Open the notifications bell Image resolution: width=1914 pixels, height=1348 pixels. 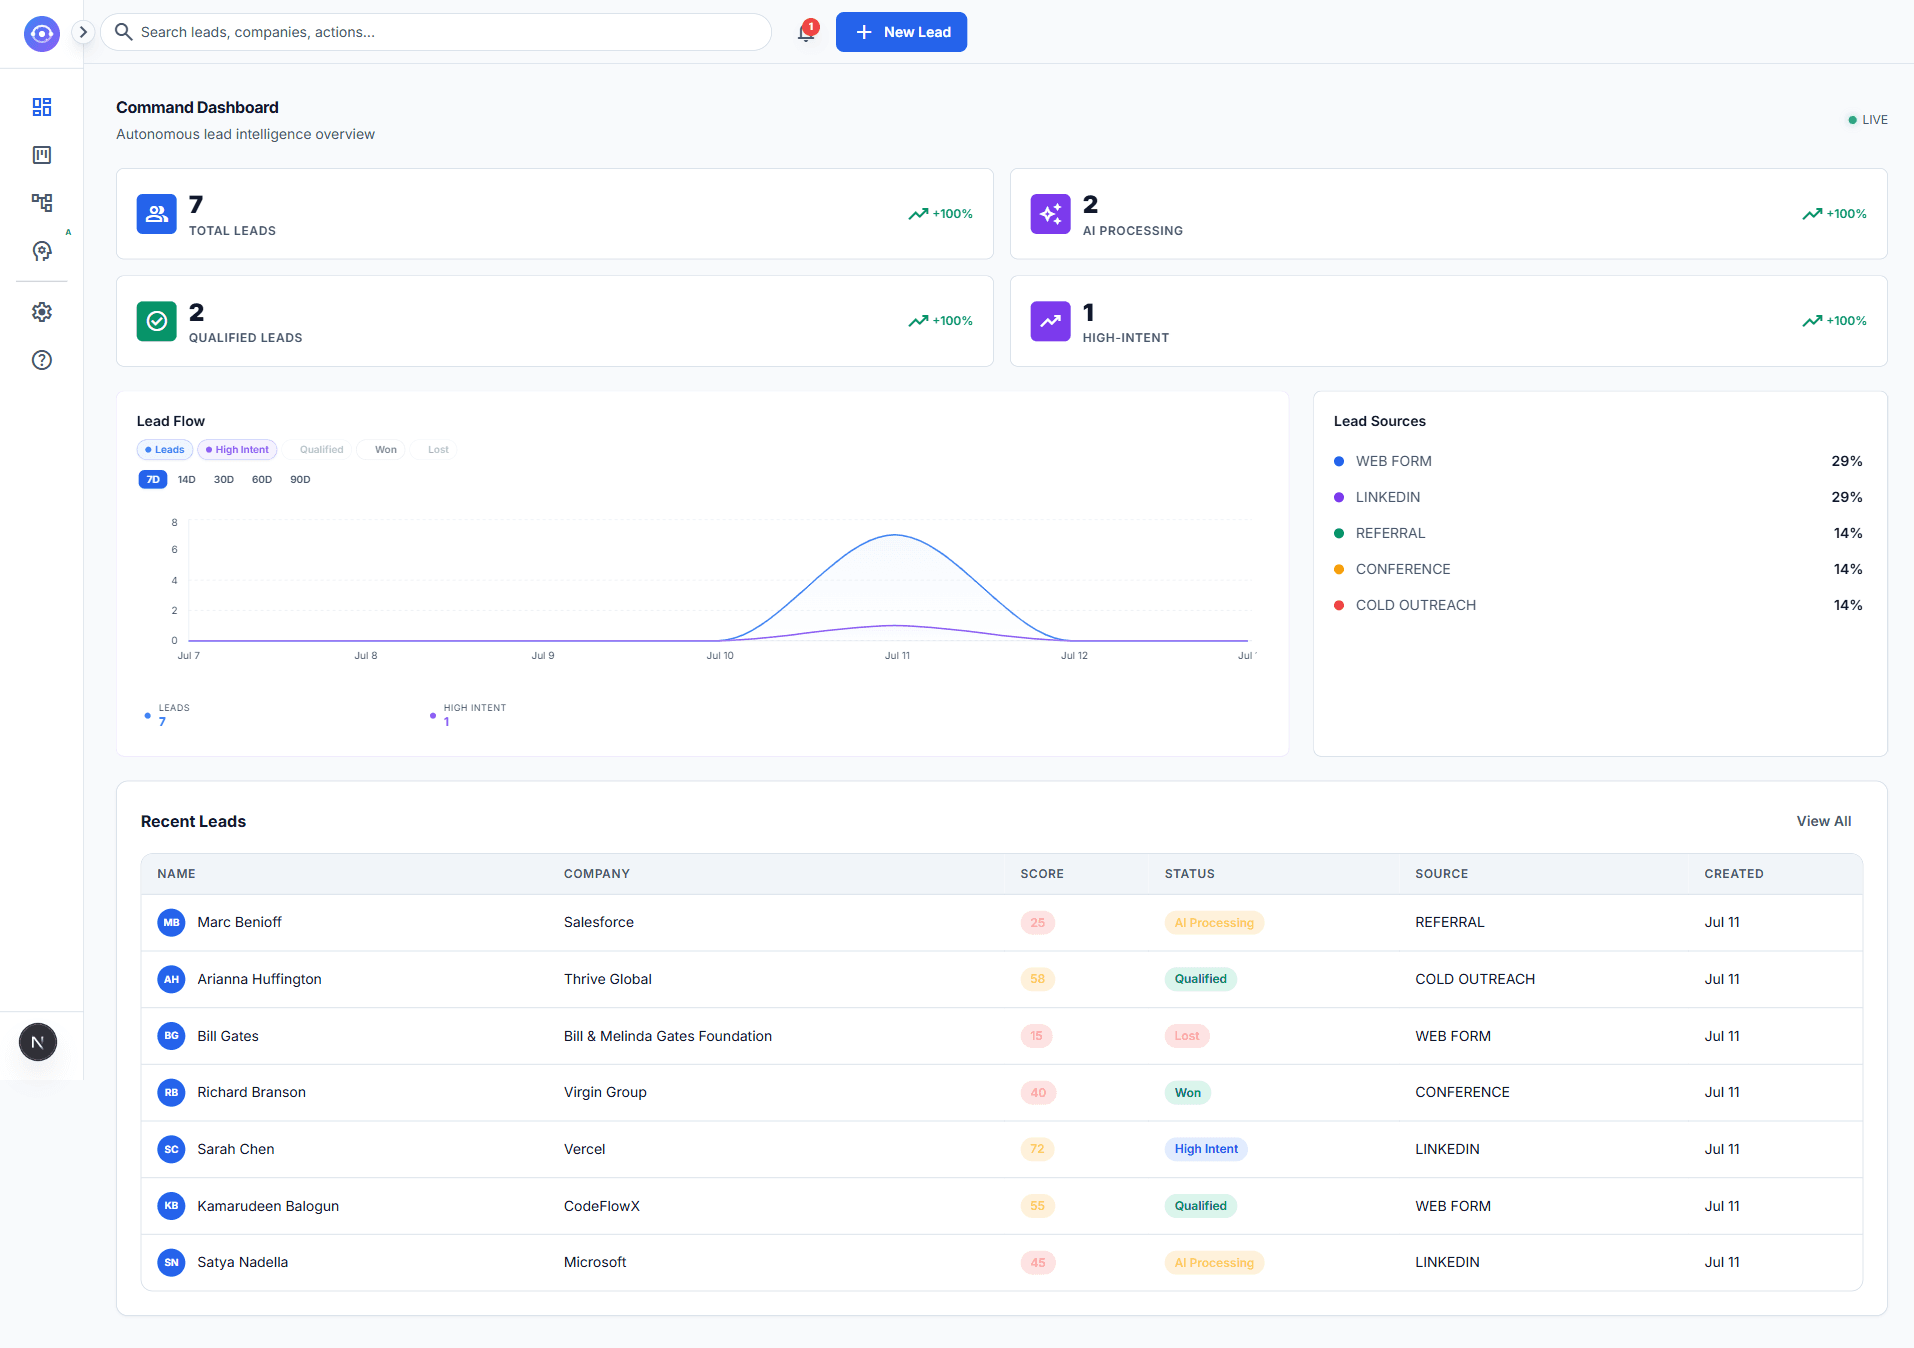click(x=806, y=32)
